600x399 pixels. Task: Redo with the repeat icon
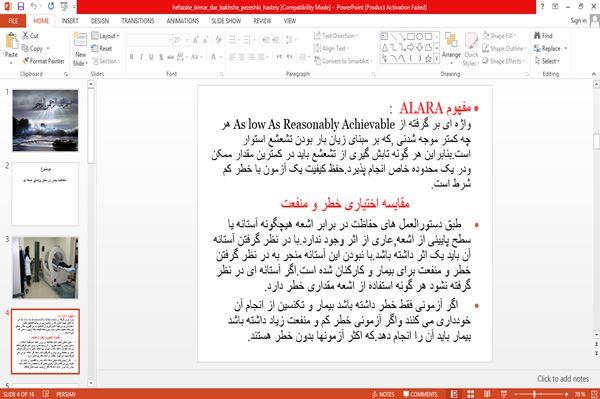tap(51, 6)
